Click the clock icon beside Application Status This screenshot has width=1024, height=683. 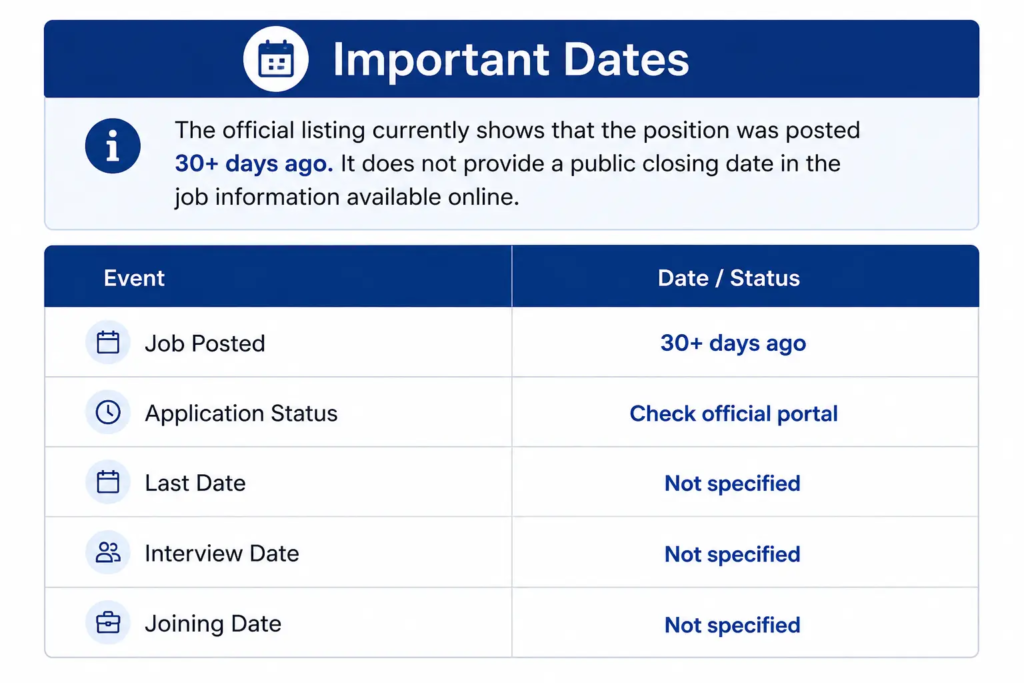pos(108,412)
